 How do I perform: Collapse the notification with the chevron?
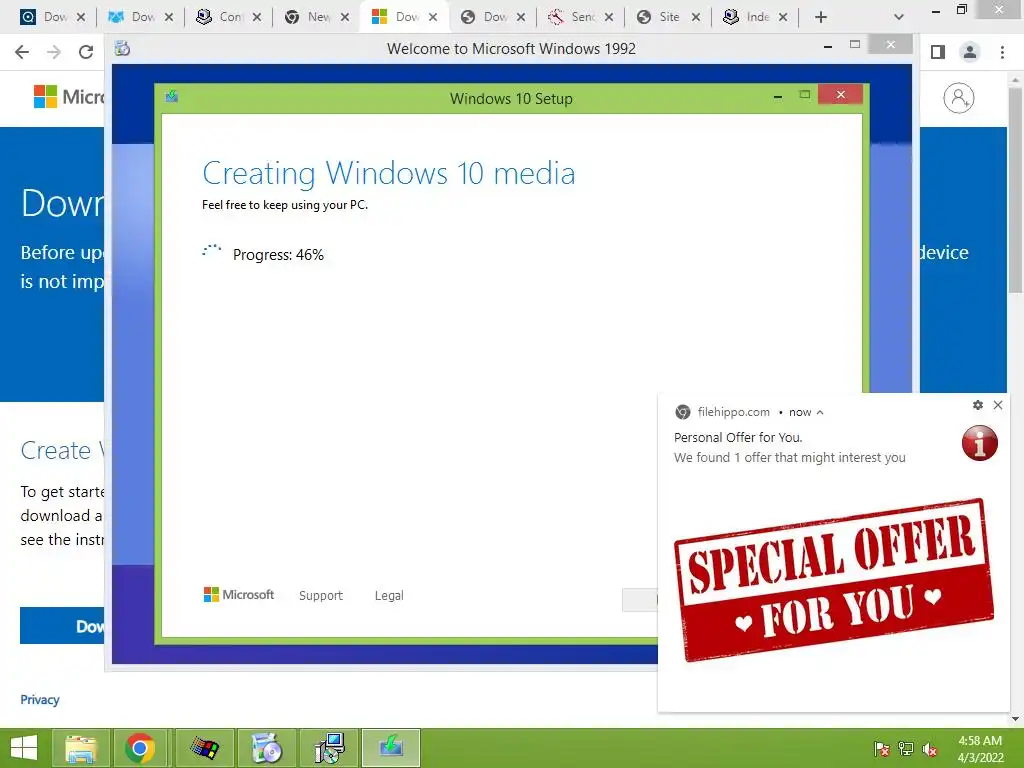click(x=820, y=413)
